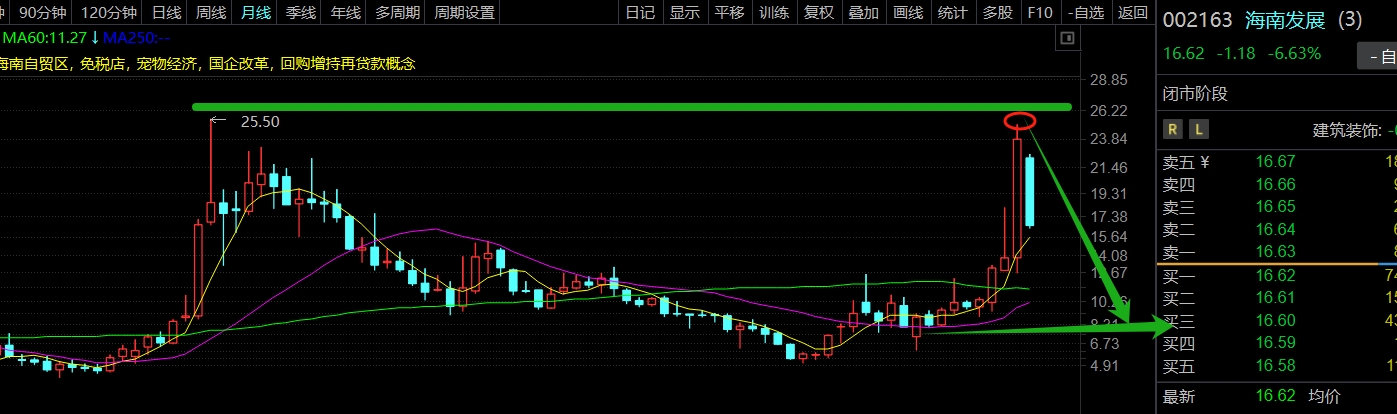This screenshot has width=1397, height=414.
Task: Select the 日线 daily period tab
Action: coord(166,12)
